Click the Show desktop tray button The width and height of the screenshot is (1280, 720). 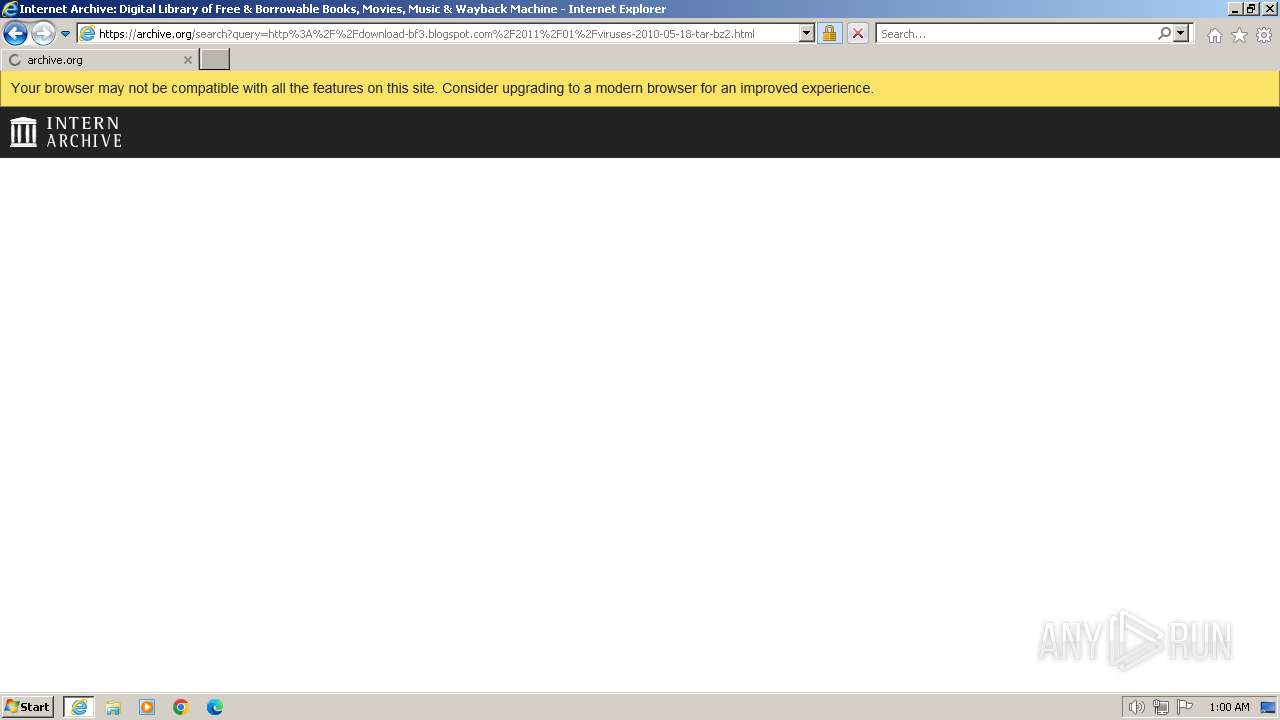pyautogui.click(x=1268, y=707)
